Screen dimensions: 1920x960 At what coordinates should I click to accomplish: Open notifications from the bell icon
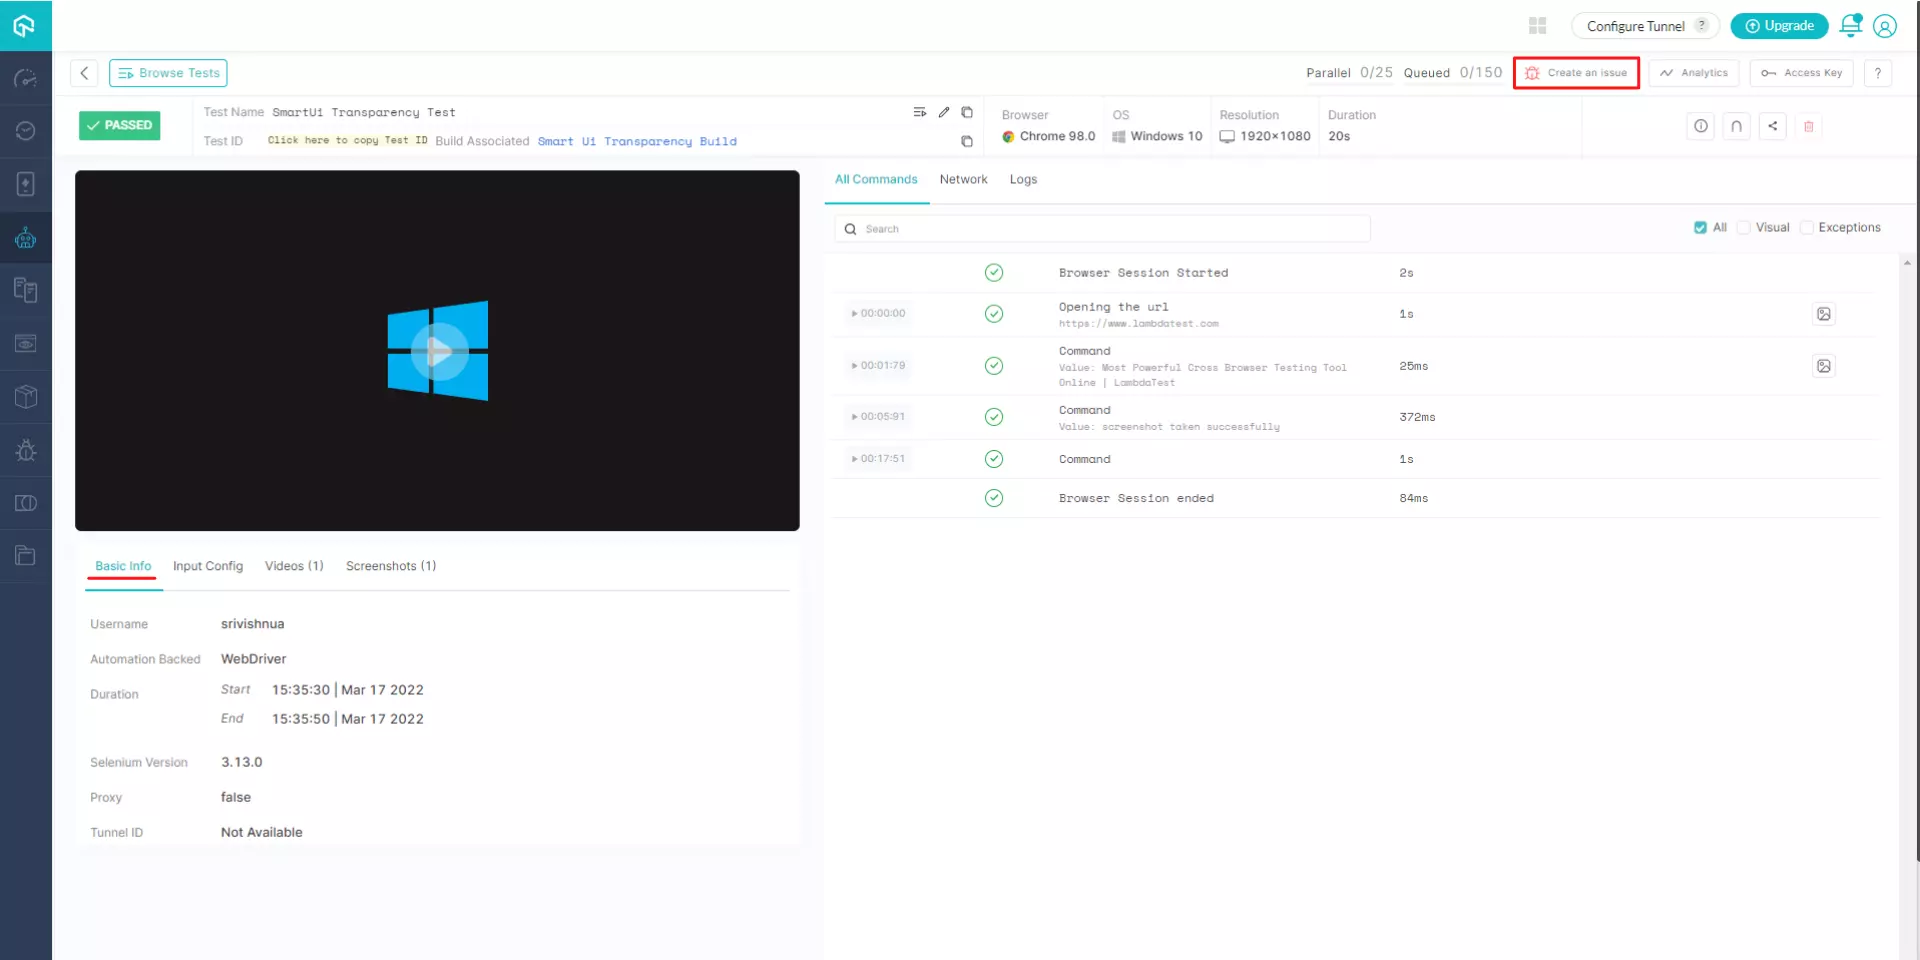click(1850, 25)
